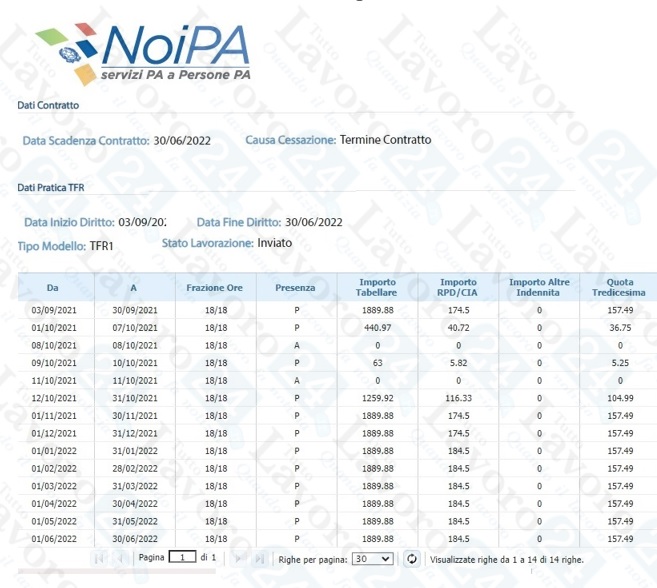Screen dimensions: 657x588
Task: Select the row starting 01/06/2022
Action: (337, 539)
